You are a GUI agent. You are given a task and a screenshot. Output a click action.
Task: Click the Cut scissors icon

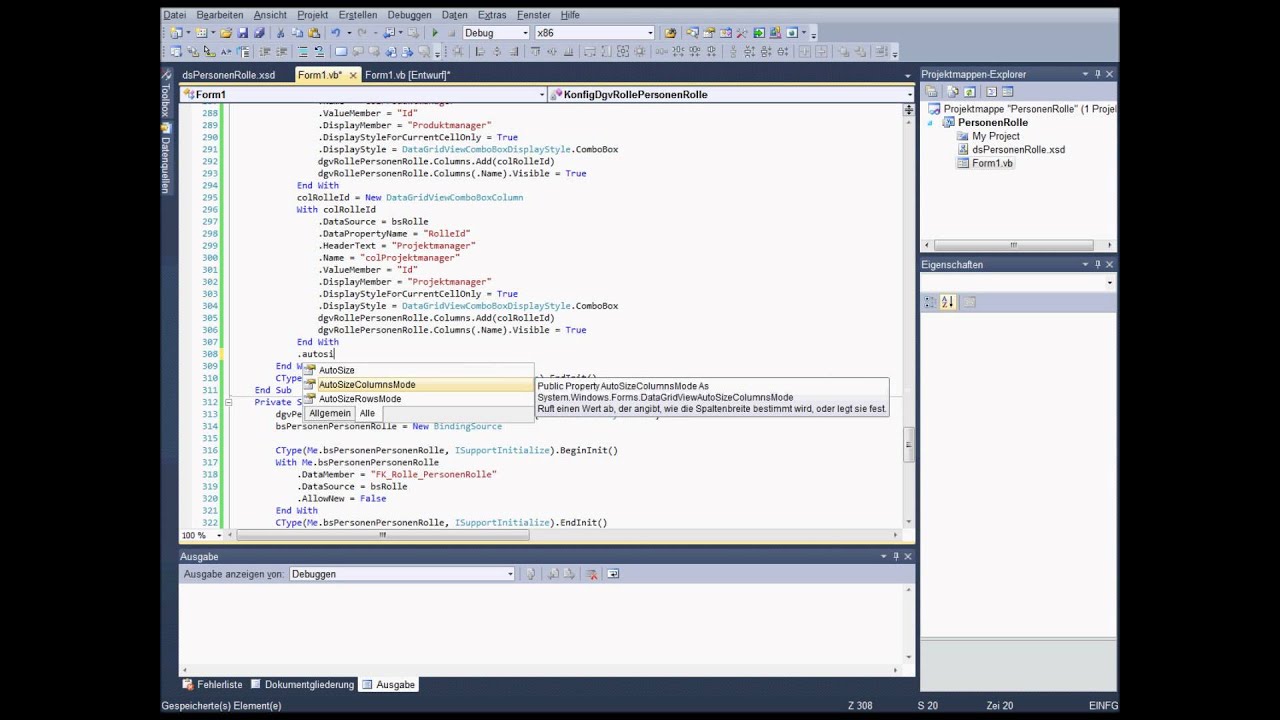click(x=280, y=33)
